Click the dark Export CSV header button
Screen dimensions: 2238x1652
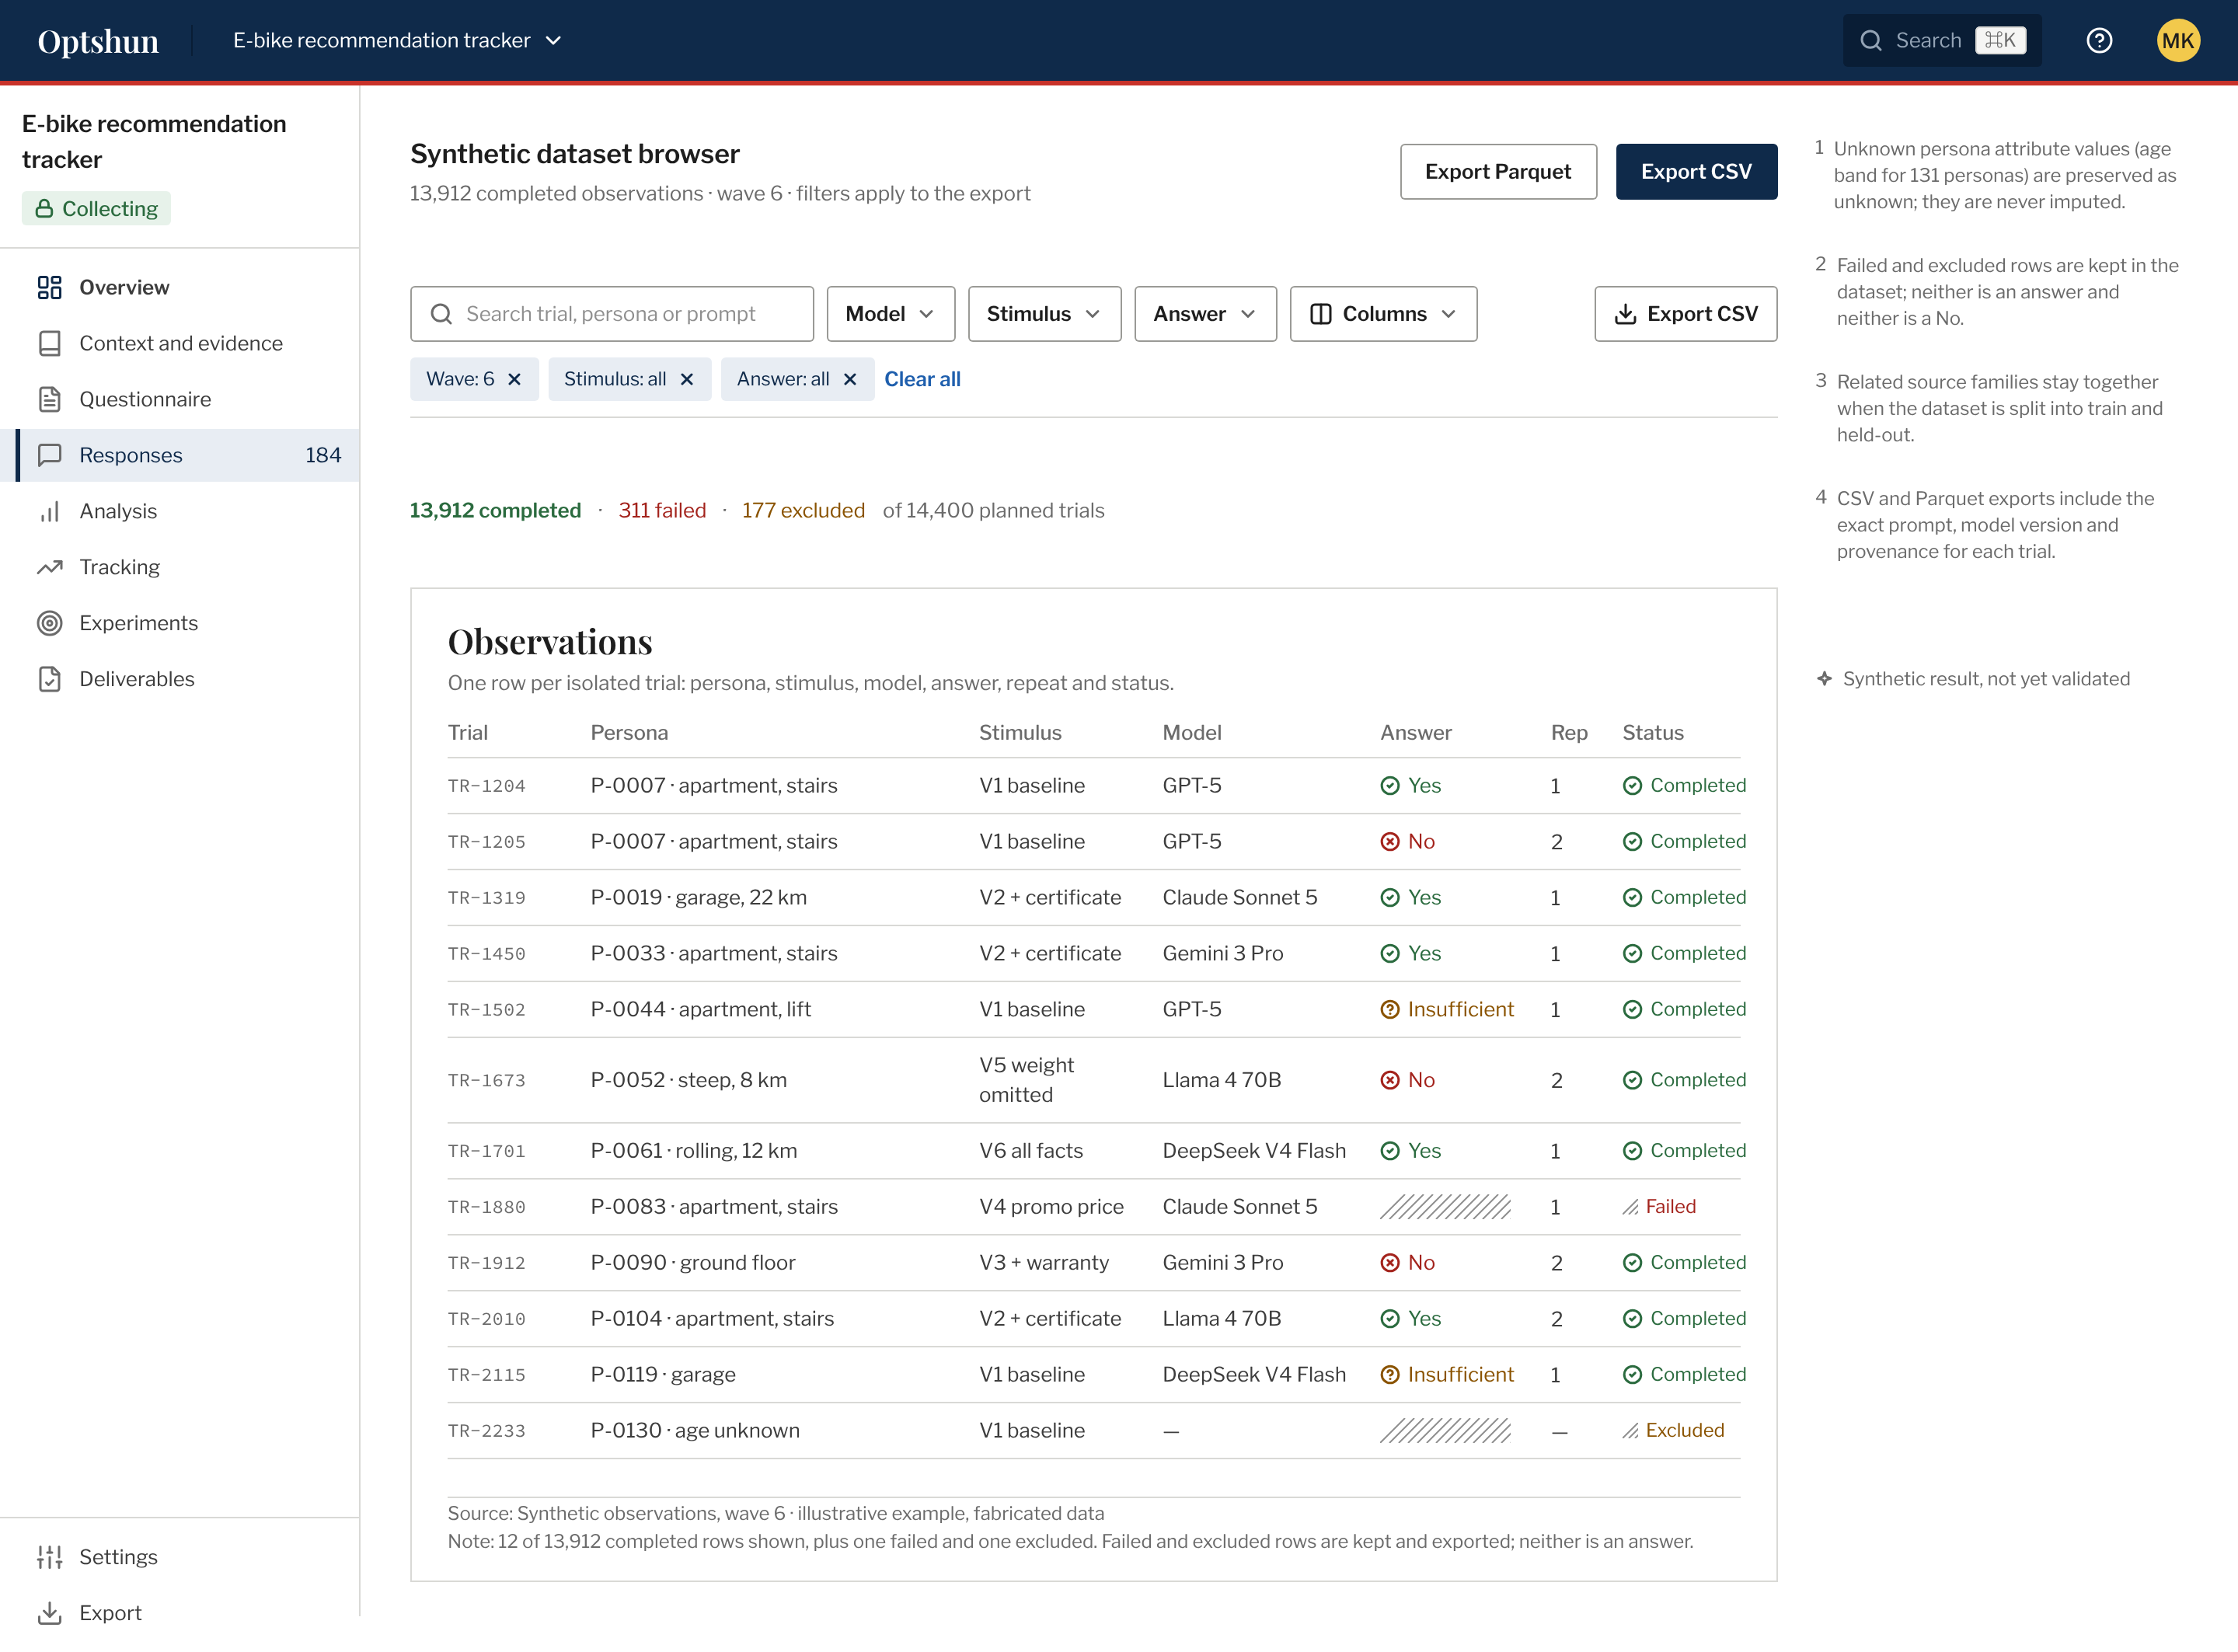point(1696,172)
